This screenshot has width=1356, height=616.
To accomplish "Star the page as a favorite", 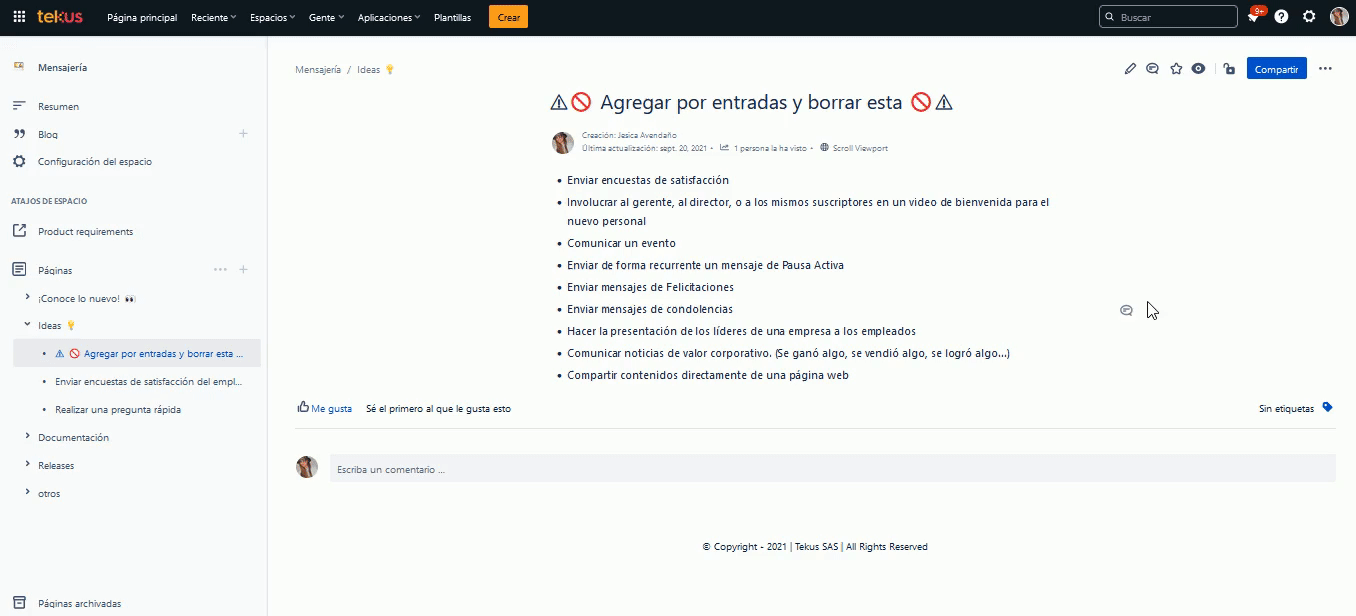I will 1176,68.
